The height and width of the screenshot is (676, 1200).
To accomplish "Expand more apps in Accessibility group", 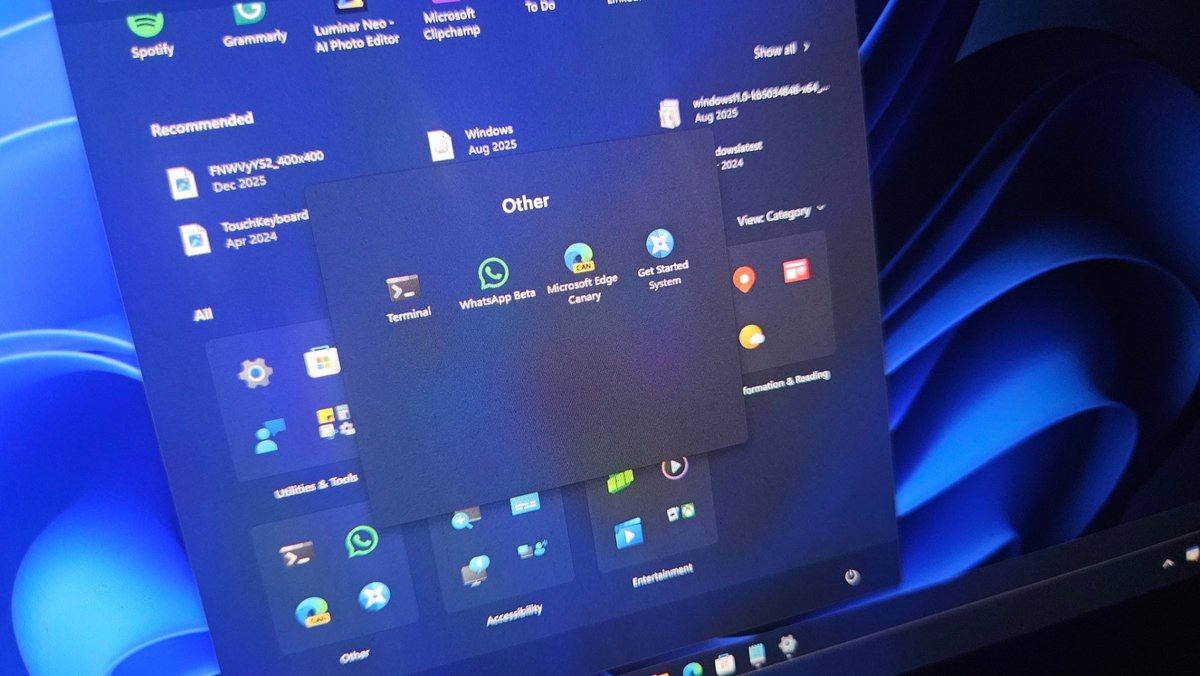I will (533, 548).
